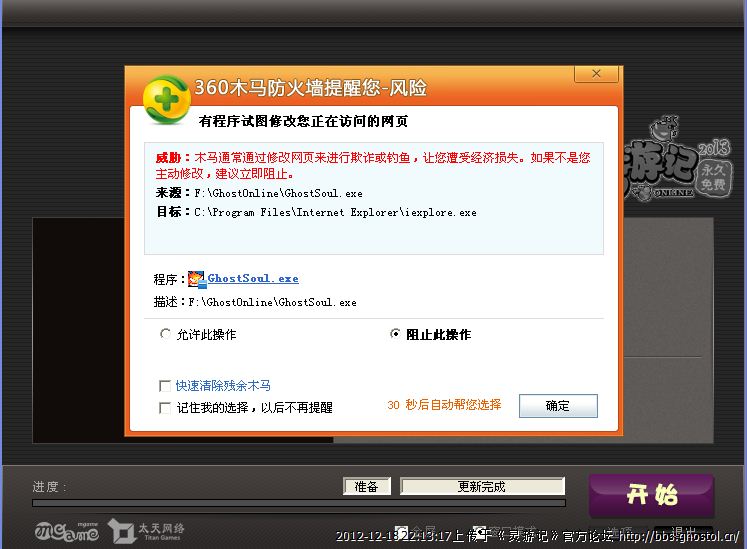Click the GhostSoul.exe program icon

[196, 279]
